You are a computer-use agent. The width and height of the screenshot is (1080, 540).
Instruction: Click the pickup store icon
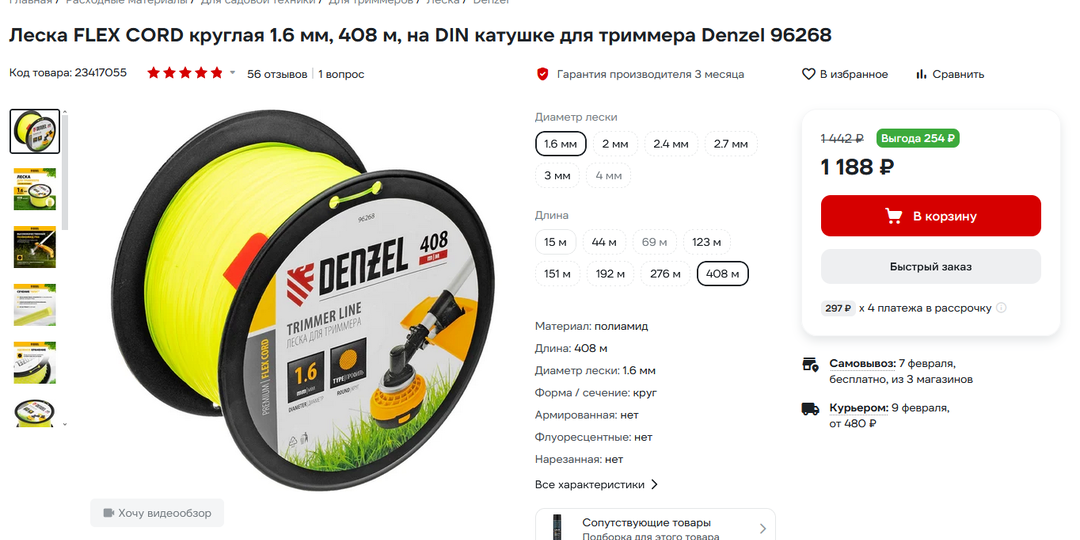pos(811,364)
